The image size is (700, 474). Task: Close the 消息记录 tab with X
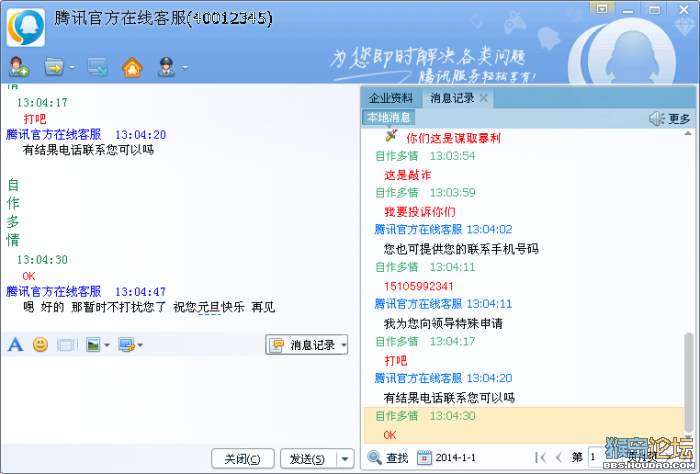click(x=483, y=98)
